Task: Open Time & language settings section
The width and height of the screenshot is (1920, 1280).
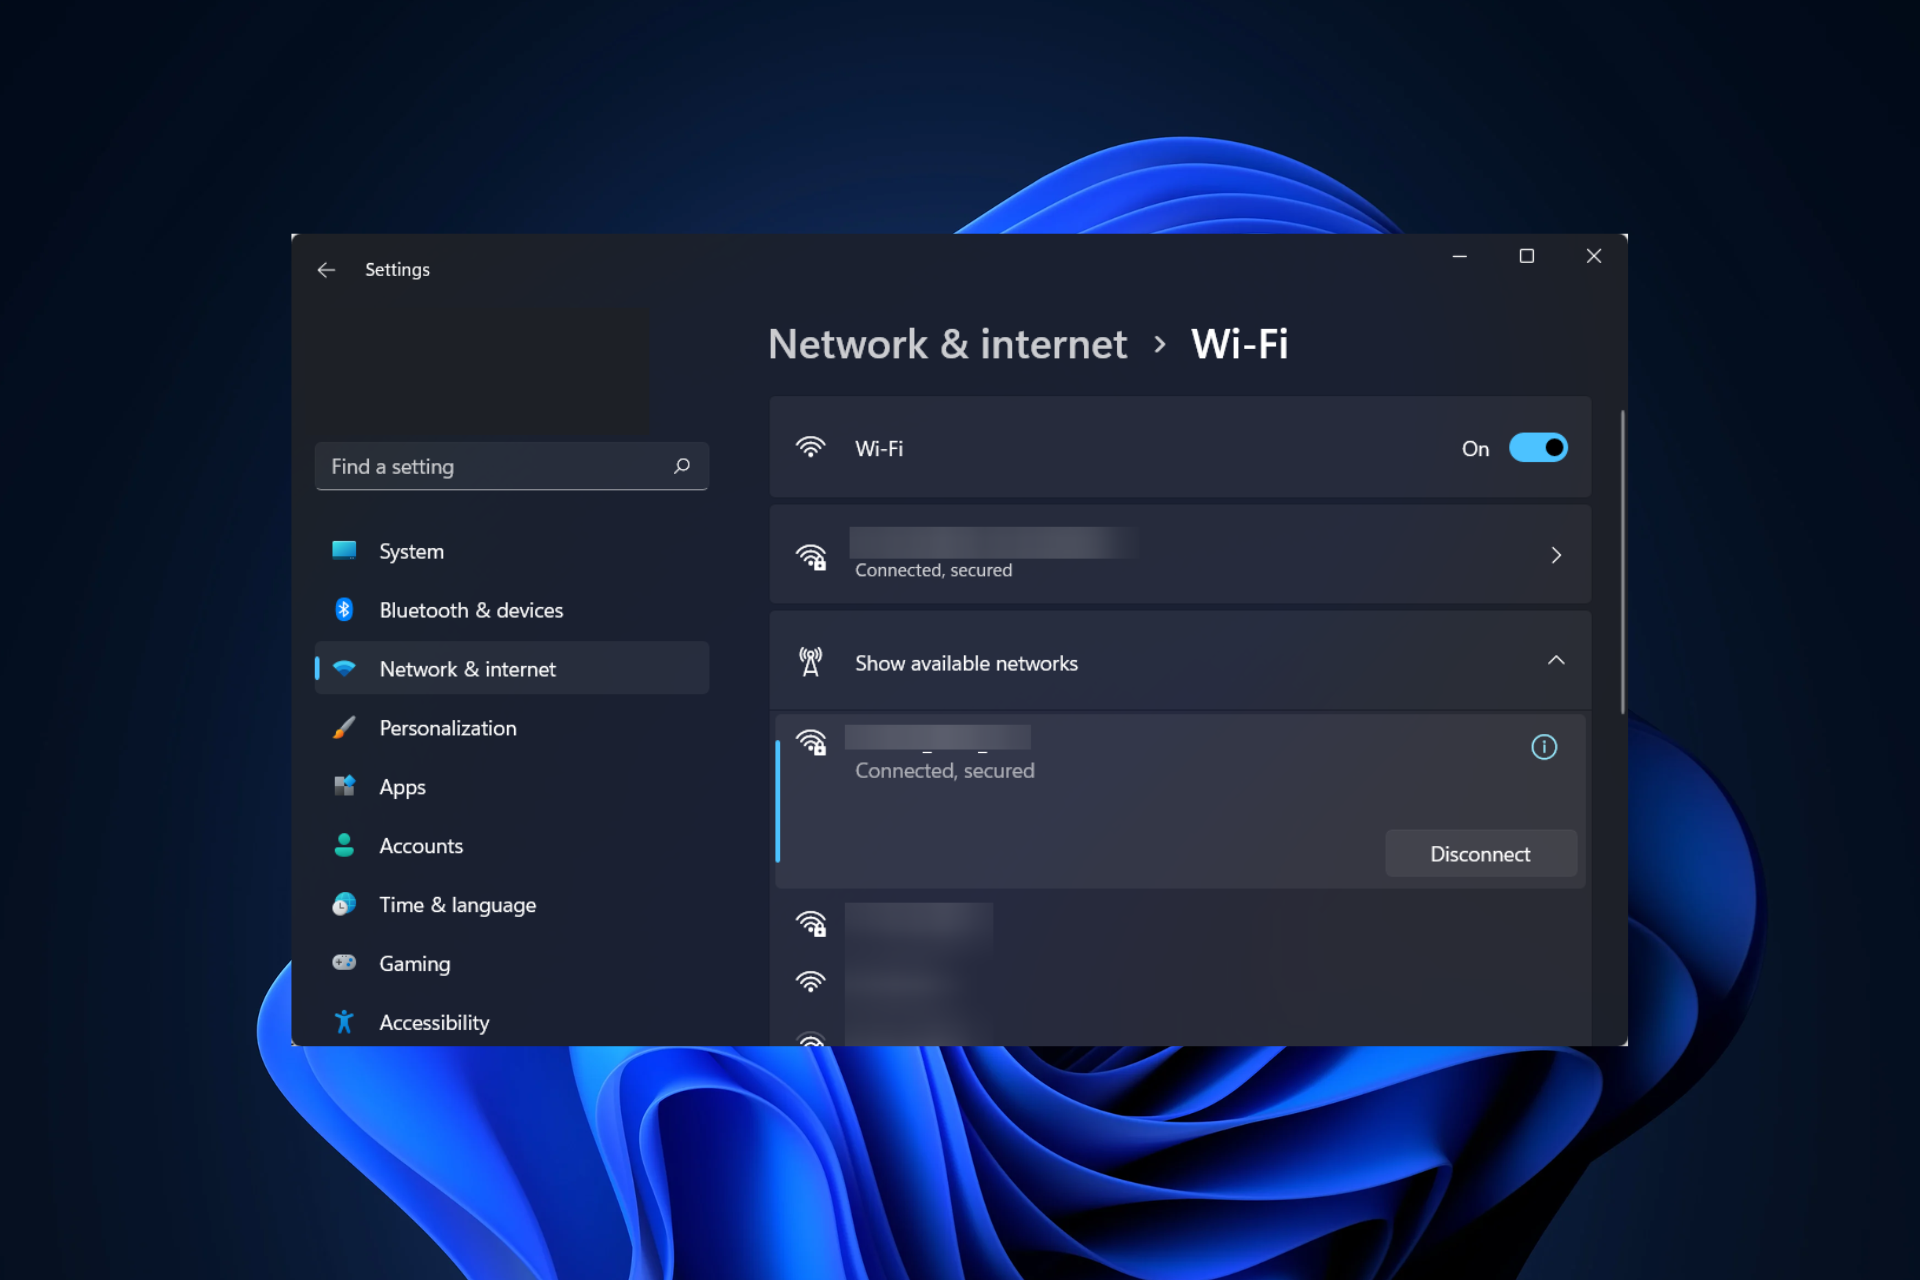Action: (457, 903)
